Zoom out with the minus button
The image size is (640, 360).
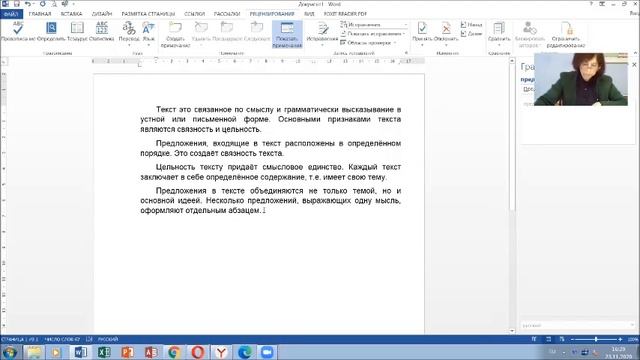pyautogui.click(x=572, y=339)
